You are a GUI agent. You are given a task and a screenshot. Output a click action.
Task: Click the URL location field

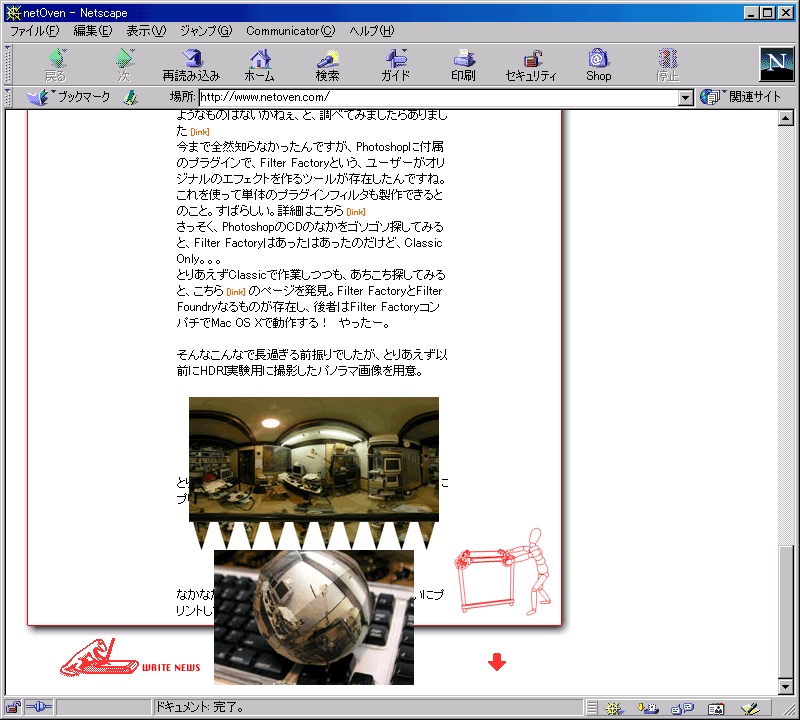(x=439, y=97)
